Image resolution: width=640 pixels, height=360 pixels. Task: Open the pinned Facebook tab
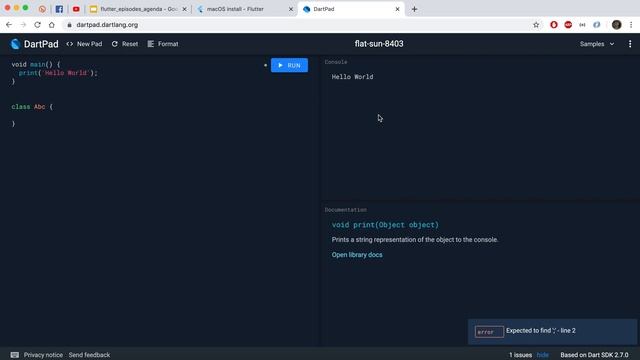coord(59,9)
